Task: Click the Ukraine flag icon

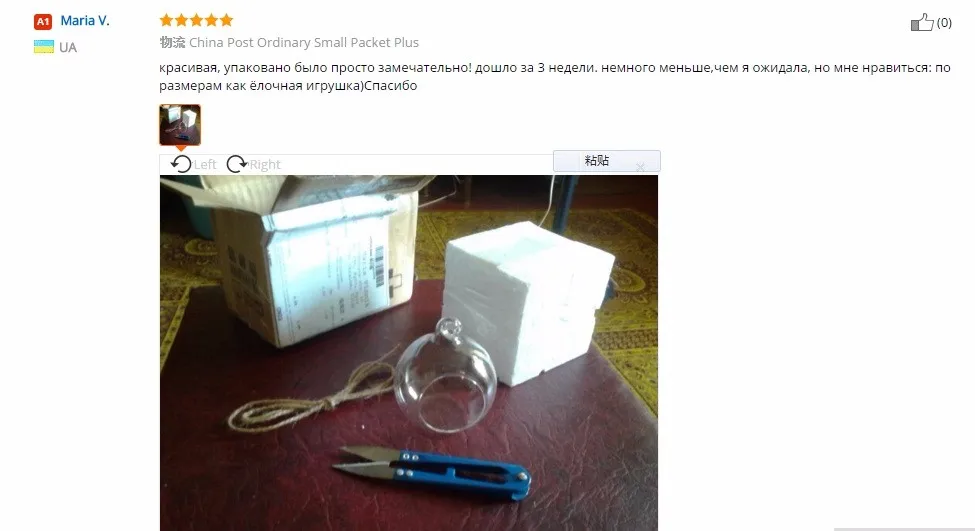Action: pos(44,47)
